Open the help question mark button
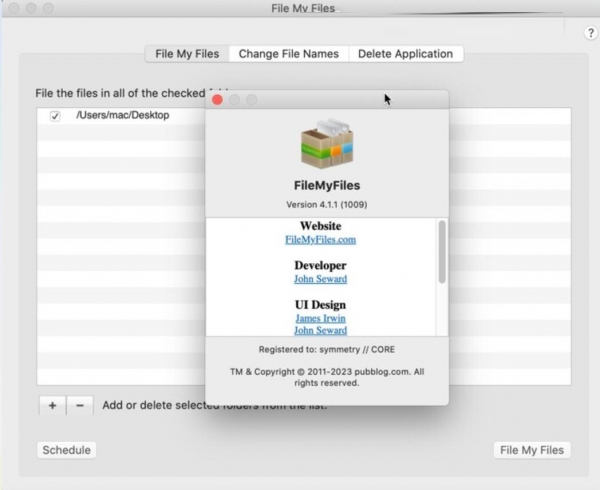Viewport: 600px width, 490px height. pos(591,33)
